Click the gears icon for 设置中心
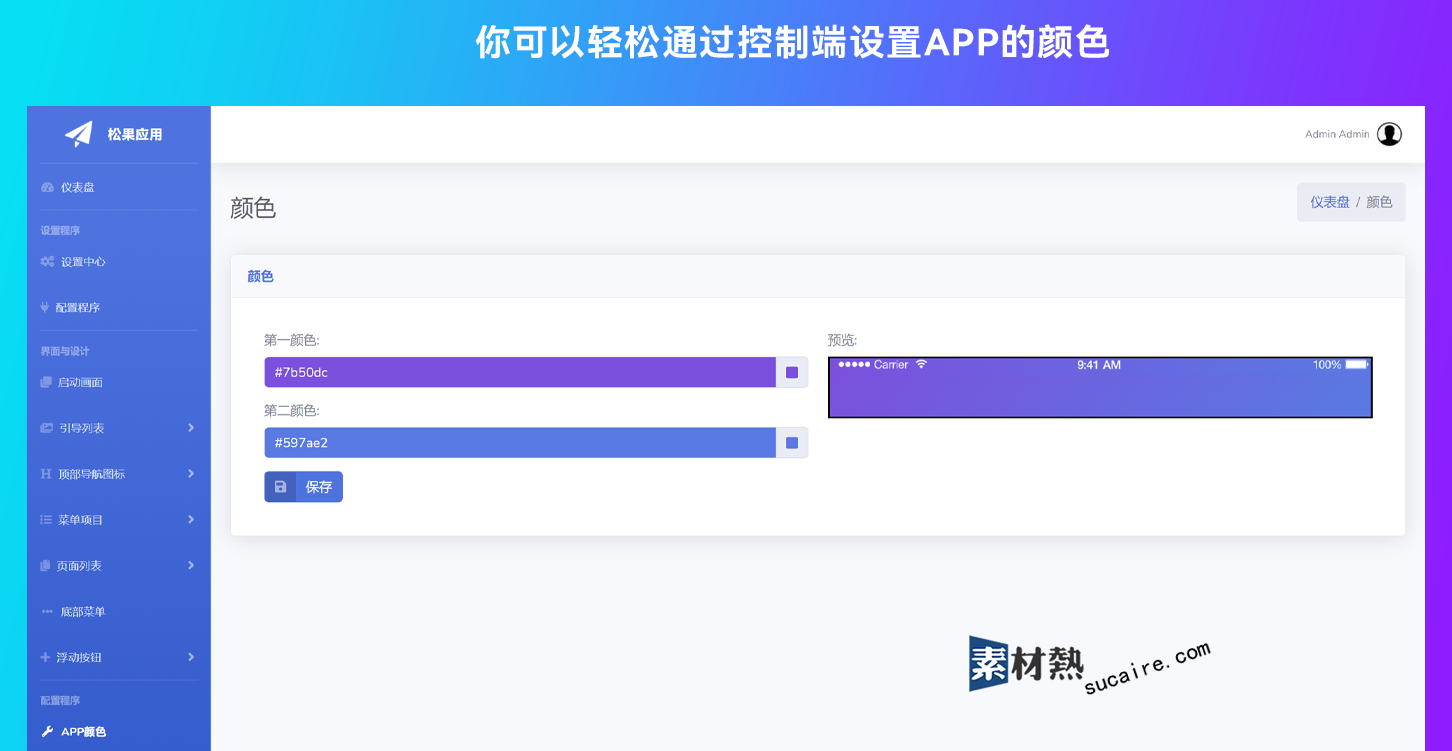This screenshot has height=751, width=1452. tap(47, 262)
